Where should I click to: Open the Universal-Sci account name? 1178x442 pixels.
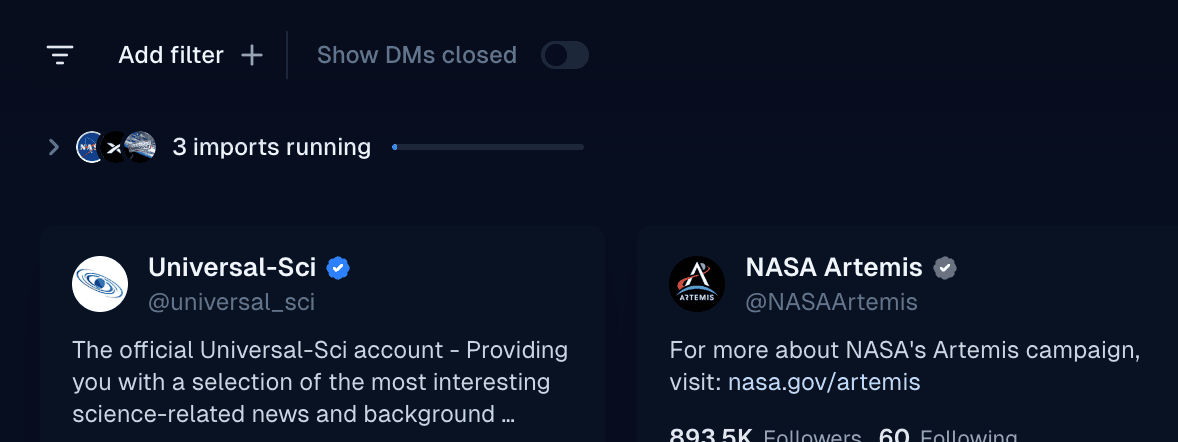[232, 267]
